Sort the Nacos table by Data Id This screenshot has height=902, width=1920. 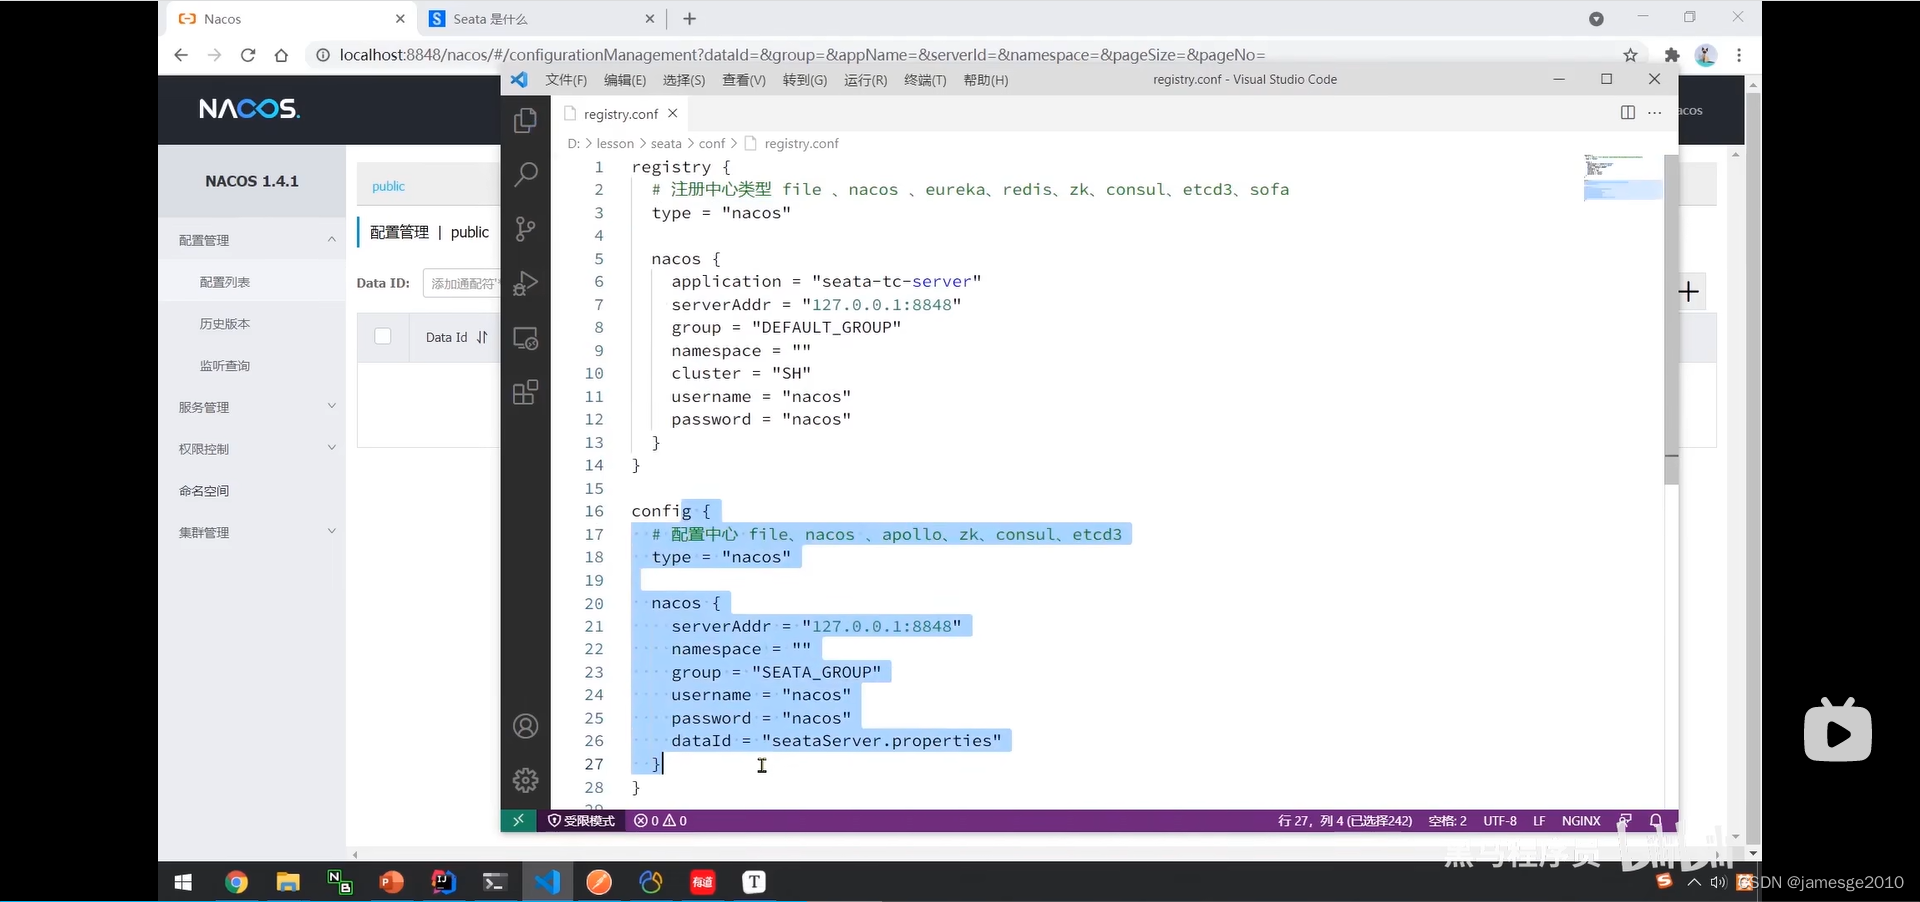point(482,337)
